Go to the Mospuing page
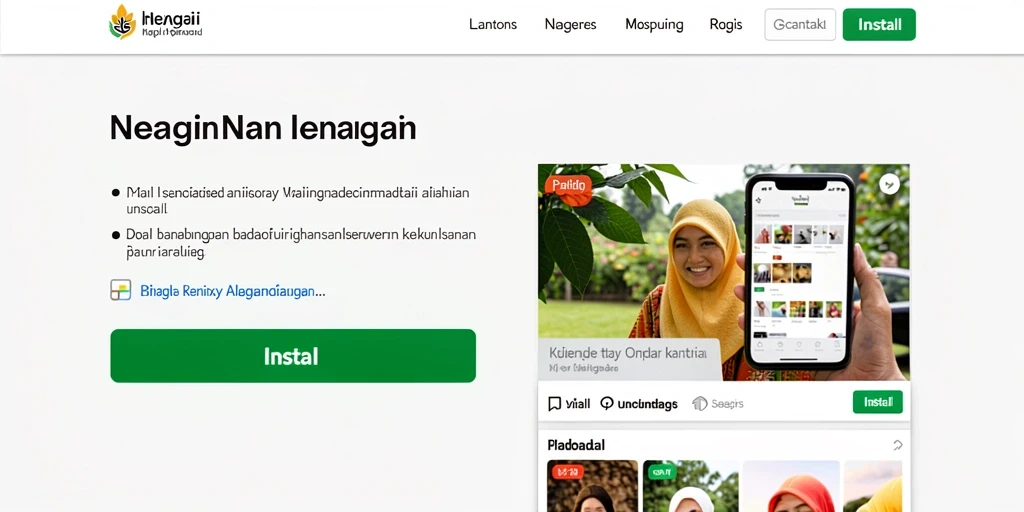1024x512 pixels. tap(654, 25)
